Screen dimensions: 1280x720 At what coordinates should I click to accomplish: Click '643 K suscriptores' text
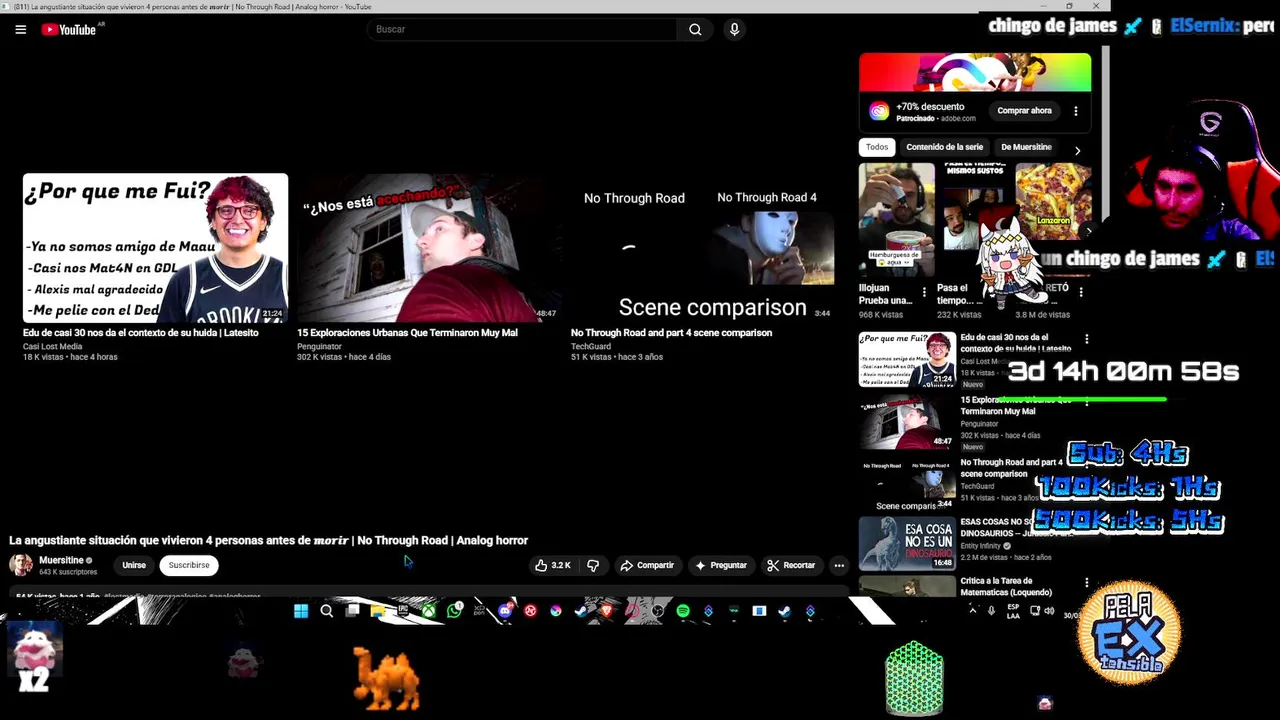pyautogui.click(x=68, y=572)
